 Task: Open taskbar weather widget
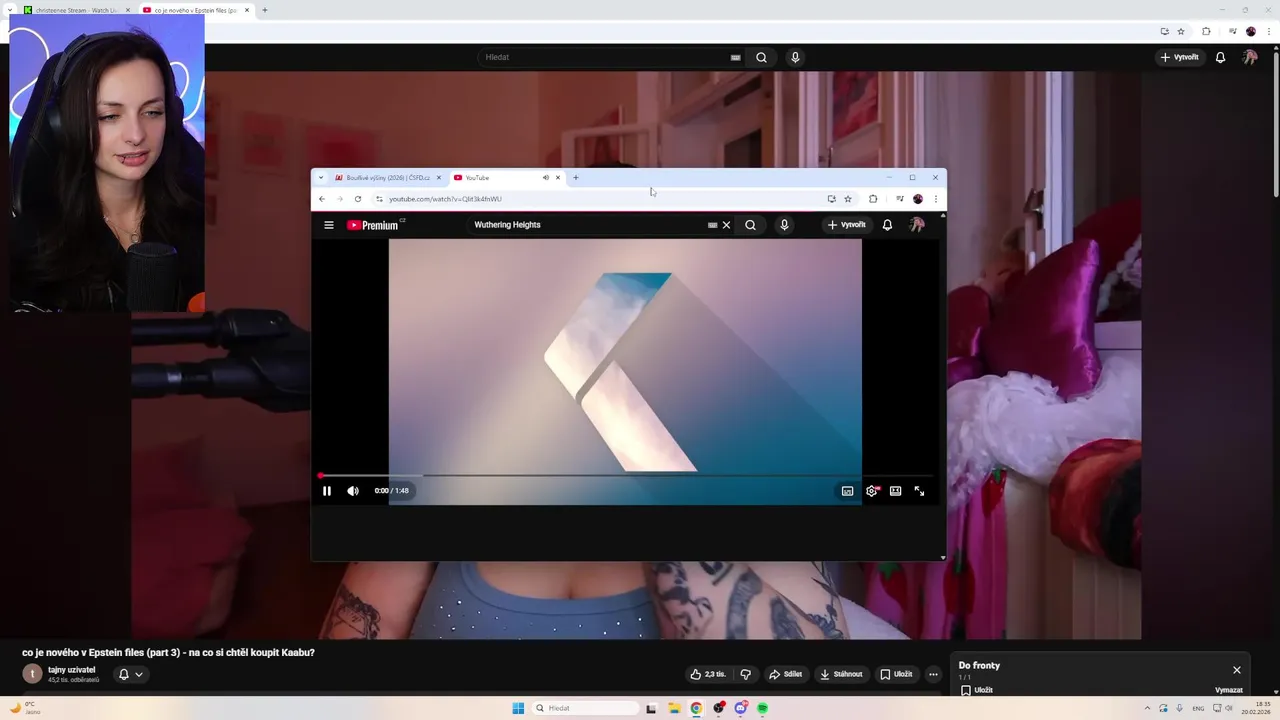click(26, 708)
